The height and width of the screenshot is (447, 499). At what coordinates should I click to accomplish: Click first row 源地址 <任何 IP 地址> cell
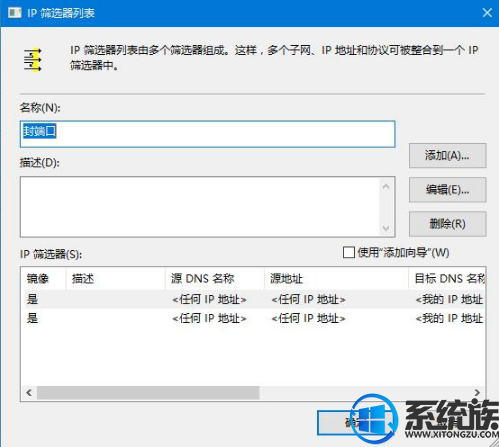[308, 299]
